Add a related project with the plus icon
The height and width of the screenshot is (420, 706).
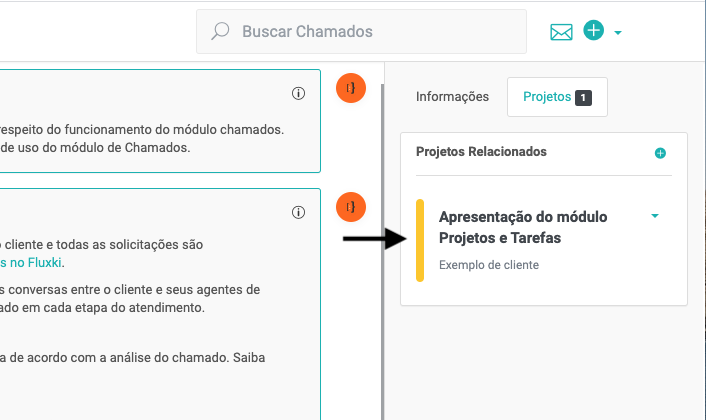[x=660, y=153]
